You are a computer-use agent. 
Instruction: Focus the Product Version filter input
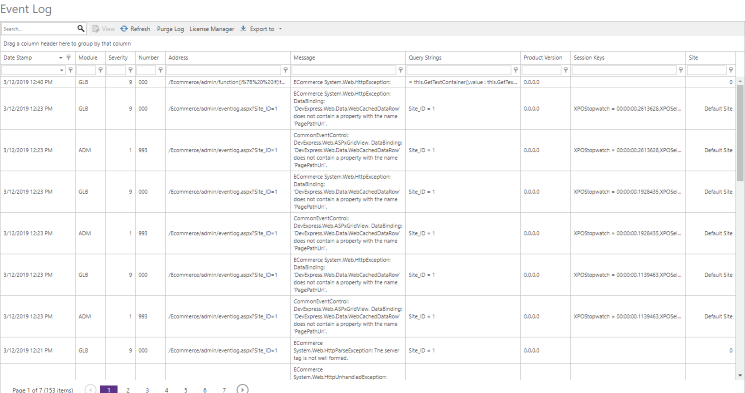pyautogui.click(x=541, y=70)
